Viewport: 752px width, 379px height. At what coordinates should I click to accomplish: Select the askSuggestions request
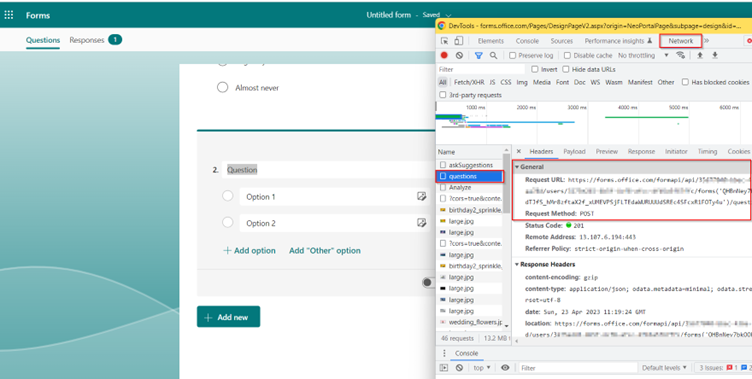click(470, 165)
